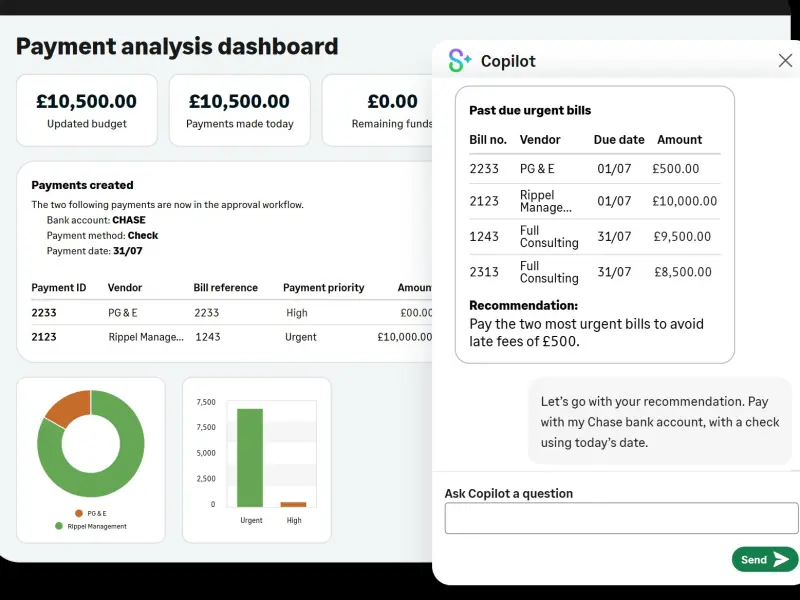Click the Updated budget card
800x600 pixels.
(x=87, y=109)
